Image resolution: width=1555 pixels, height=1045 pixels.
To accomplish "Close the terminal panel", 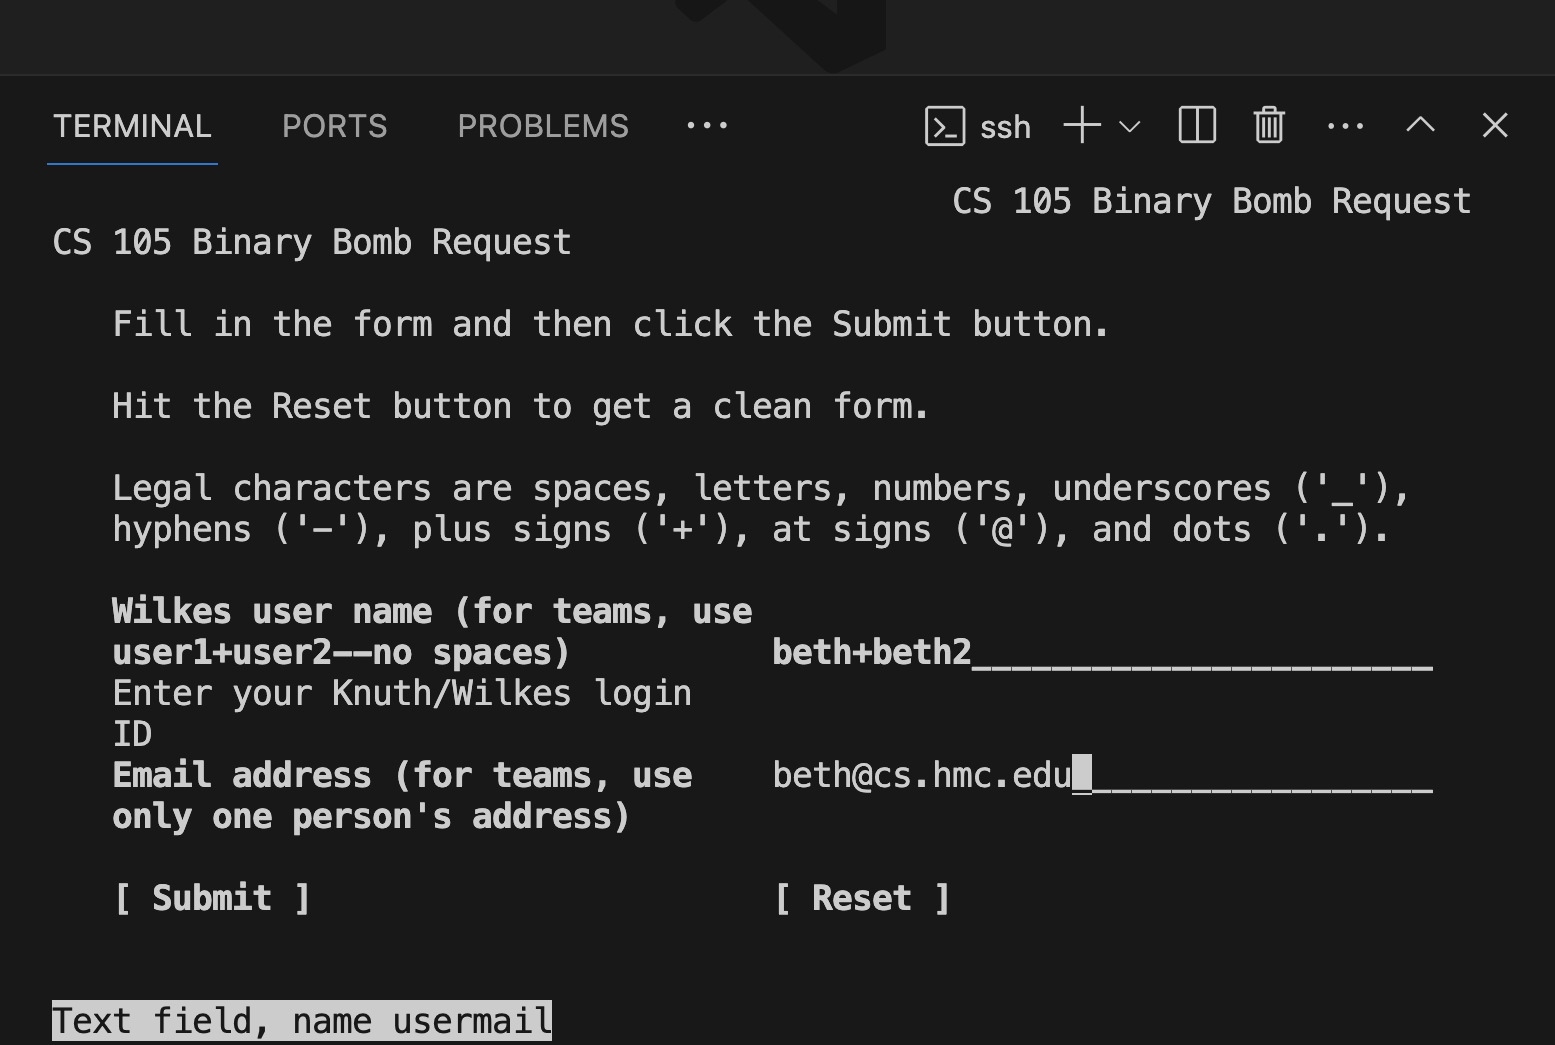I will coord(1495,126).
